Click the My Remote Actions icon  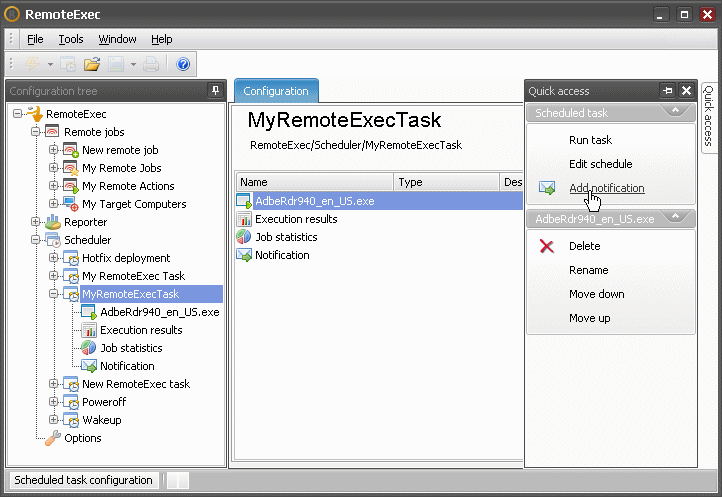(70, 186)
